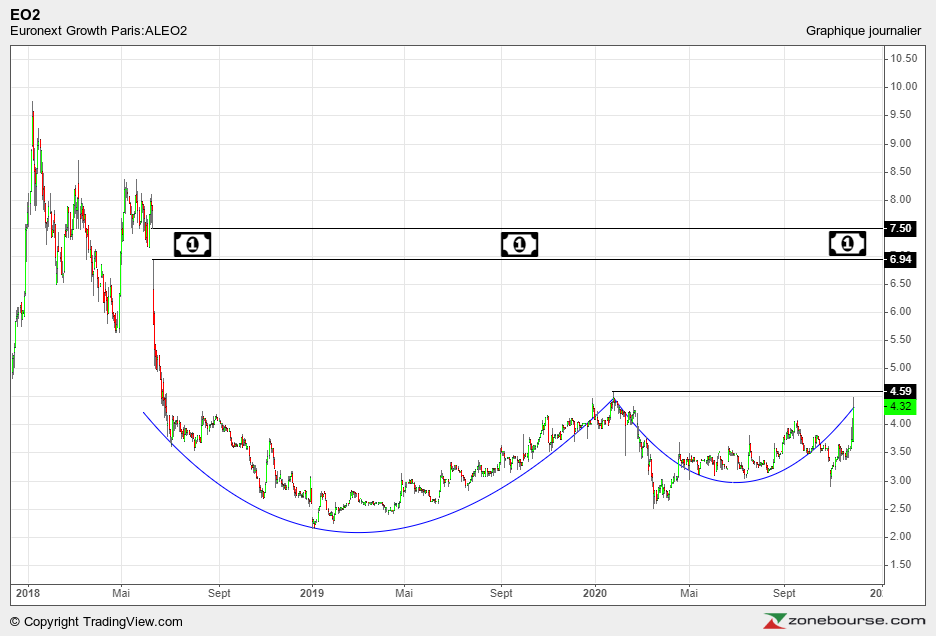Click the 2.50 price axis tick
This screenshot has height=636, width=936.
[x=901, y=508]
